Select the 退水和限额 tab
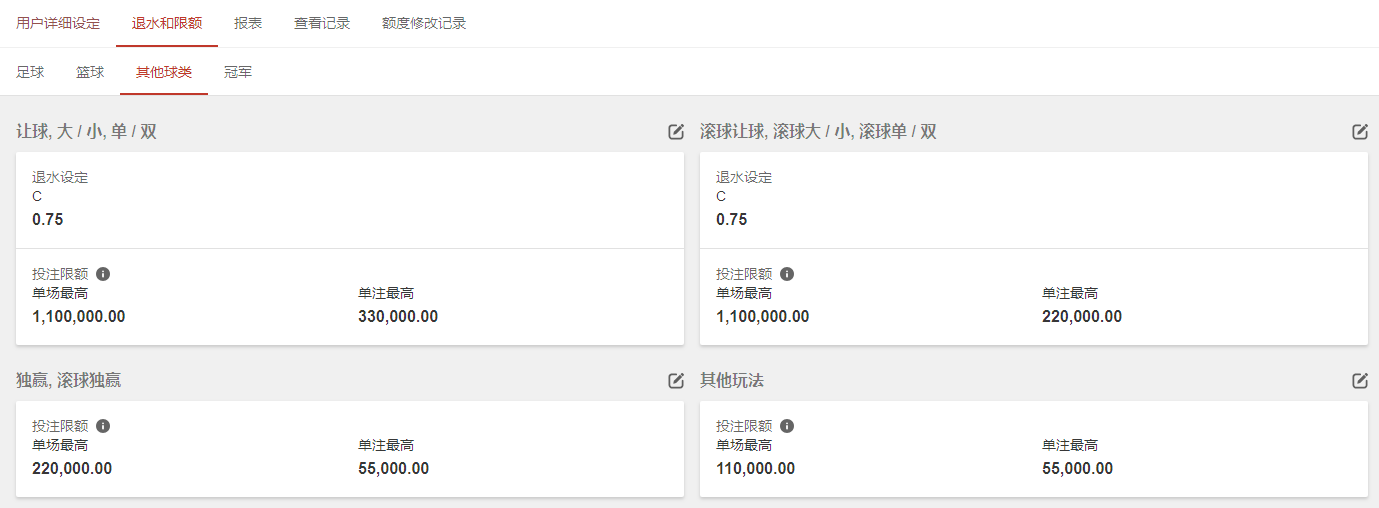The width and height of the screenshot is (1379, 508). 167,23
